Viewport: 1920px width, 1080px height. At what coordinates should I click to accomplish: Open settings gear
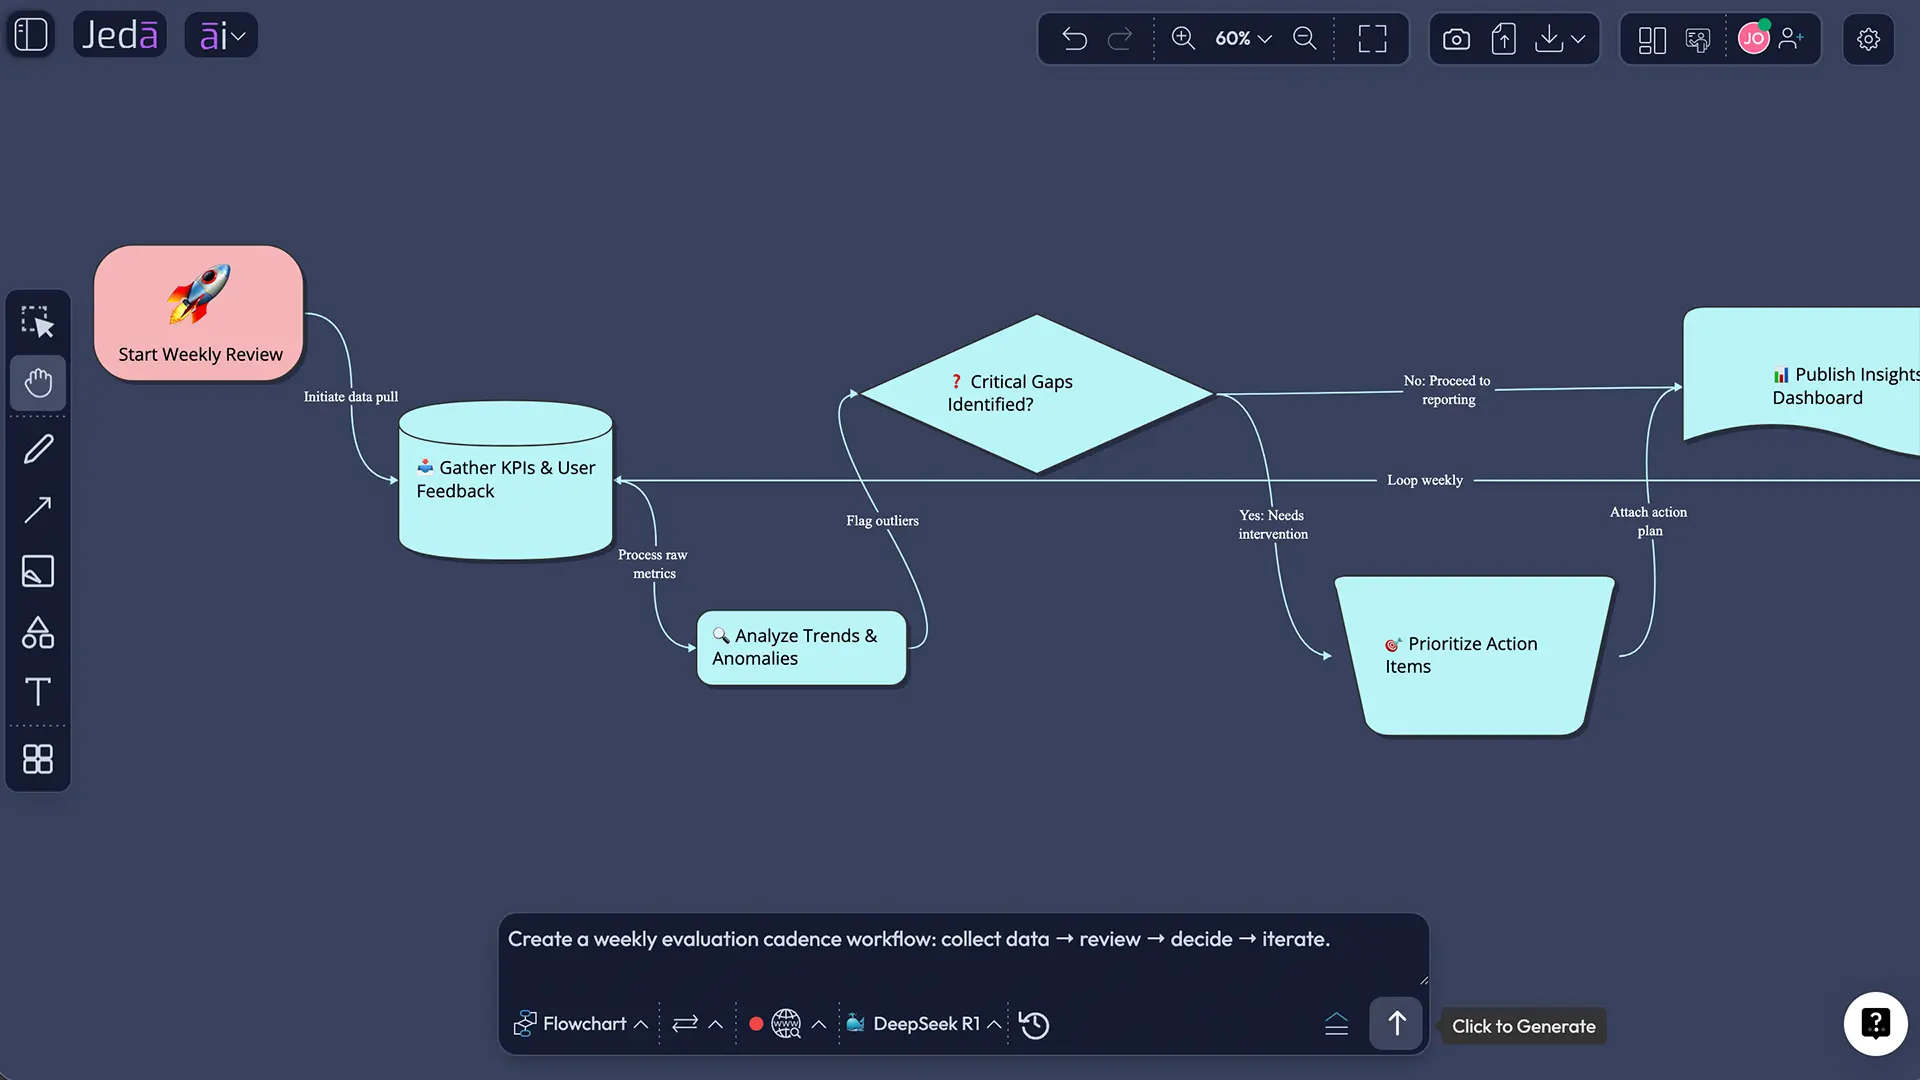click(x=1868, y=39)
